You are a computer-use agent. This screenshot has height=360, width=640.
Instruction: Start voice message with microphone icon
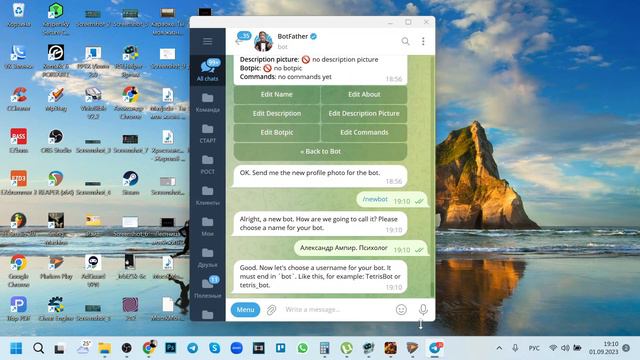[423, 310]
